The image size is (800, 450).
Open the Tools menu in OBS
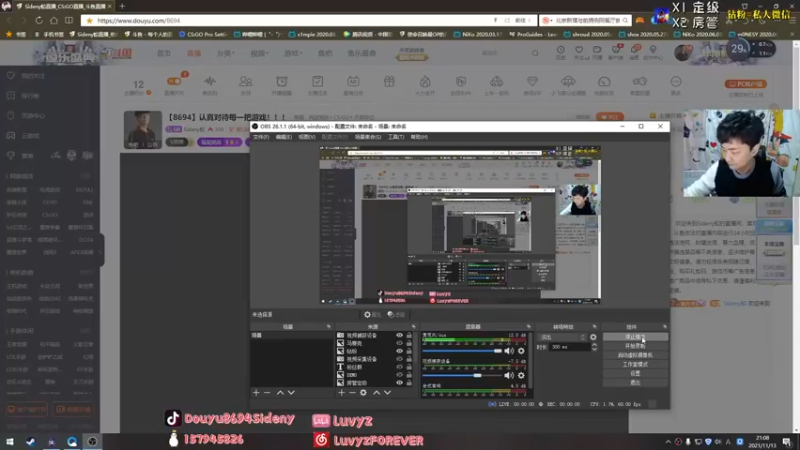click(x=396, y=137)
